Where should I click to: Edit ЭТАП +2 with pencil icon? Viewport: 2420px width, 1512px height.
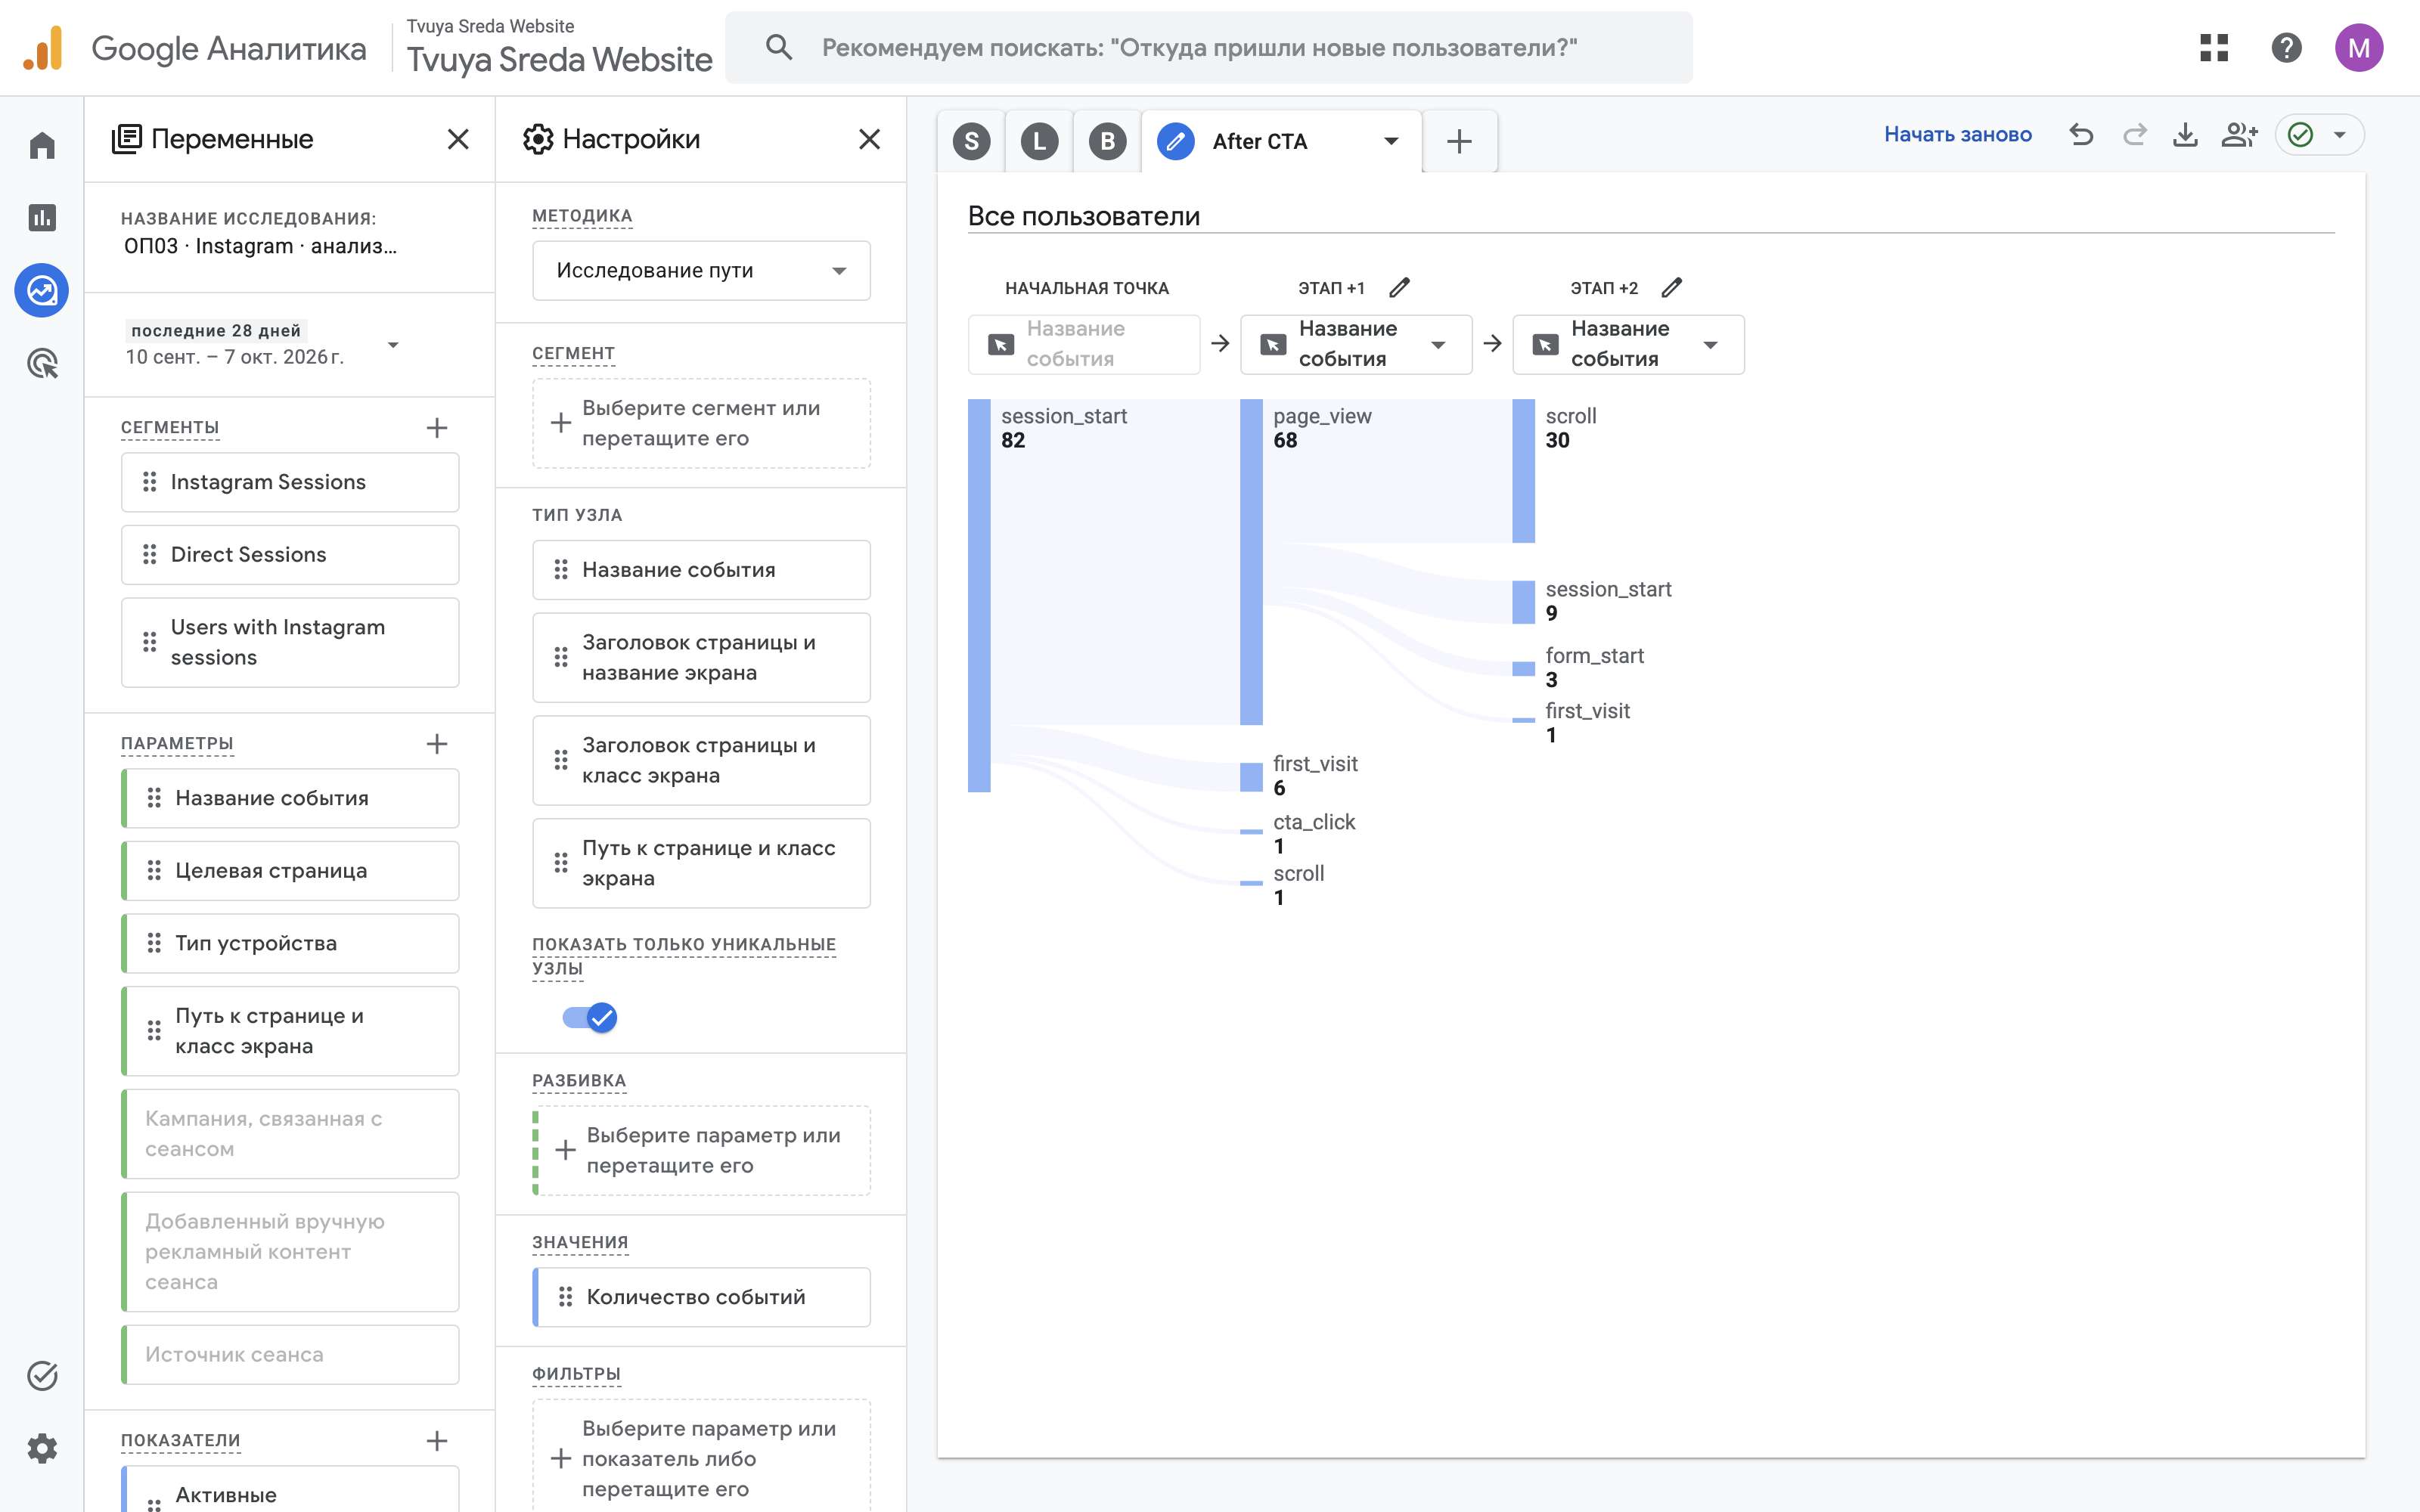tap(1672, 288)
